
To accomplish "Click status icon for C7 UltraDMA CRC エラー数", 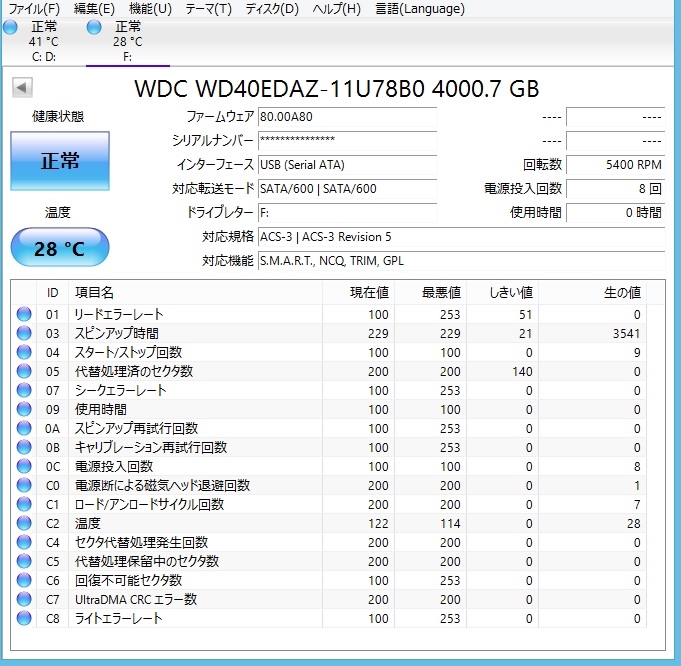I will tap(24, 599).
